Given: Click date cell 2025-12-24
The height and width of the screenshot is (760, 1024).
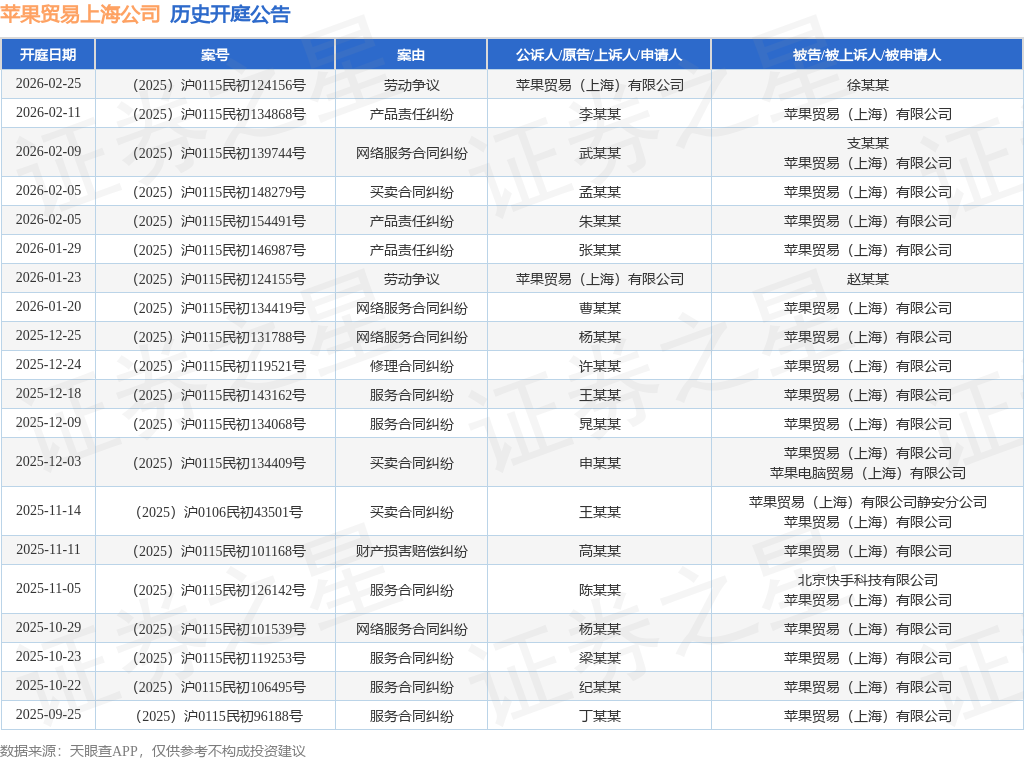Looking at the screenshot, I should point(48,364).
